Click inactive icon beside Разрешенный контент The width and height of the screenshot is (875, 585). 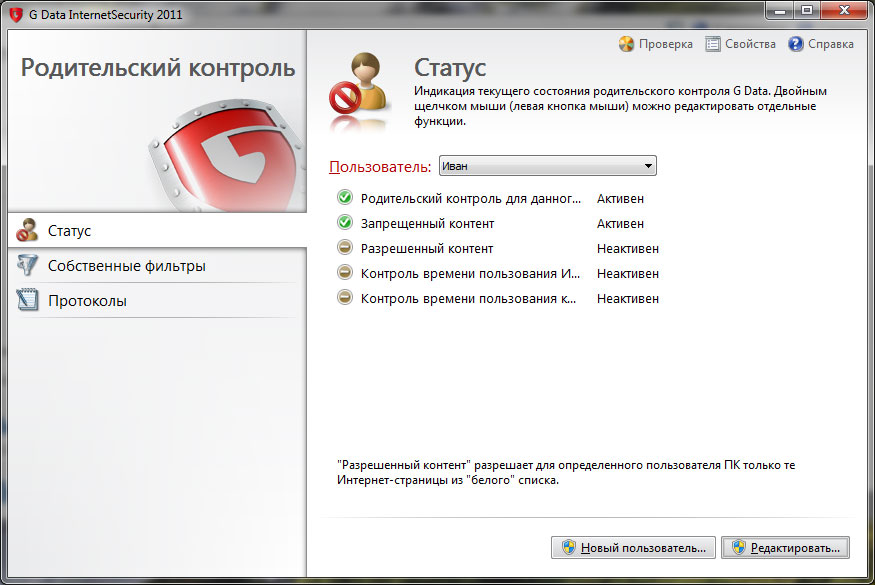(x=345, y=248)
